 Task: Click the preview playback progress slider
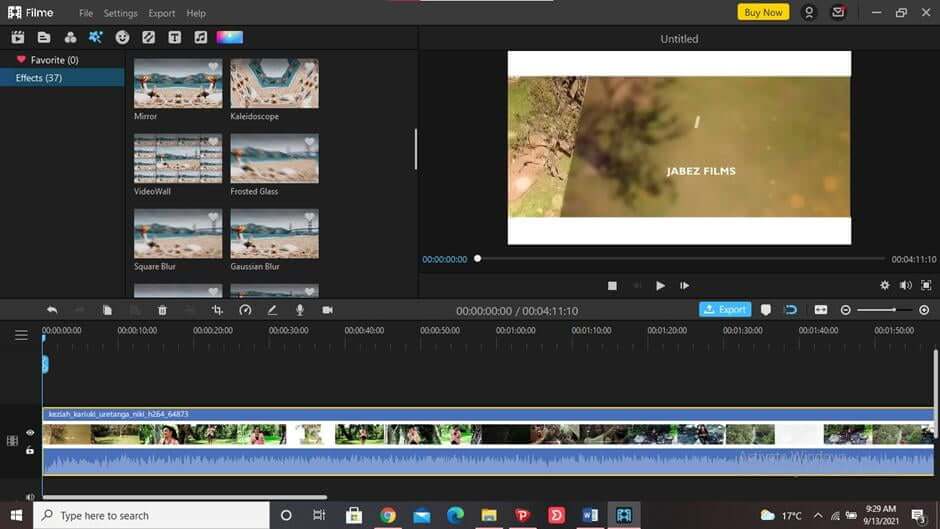click(679, 259)
